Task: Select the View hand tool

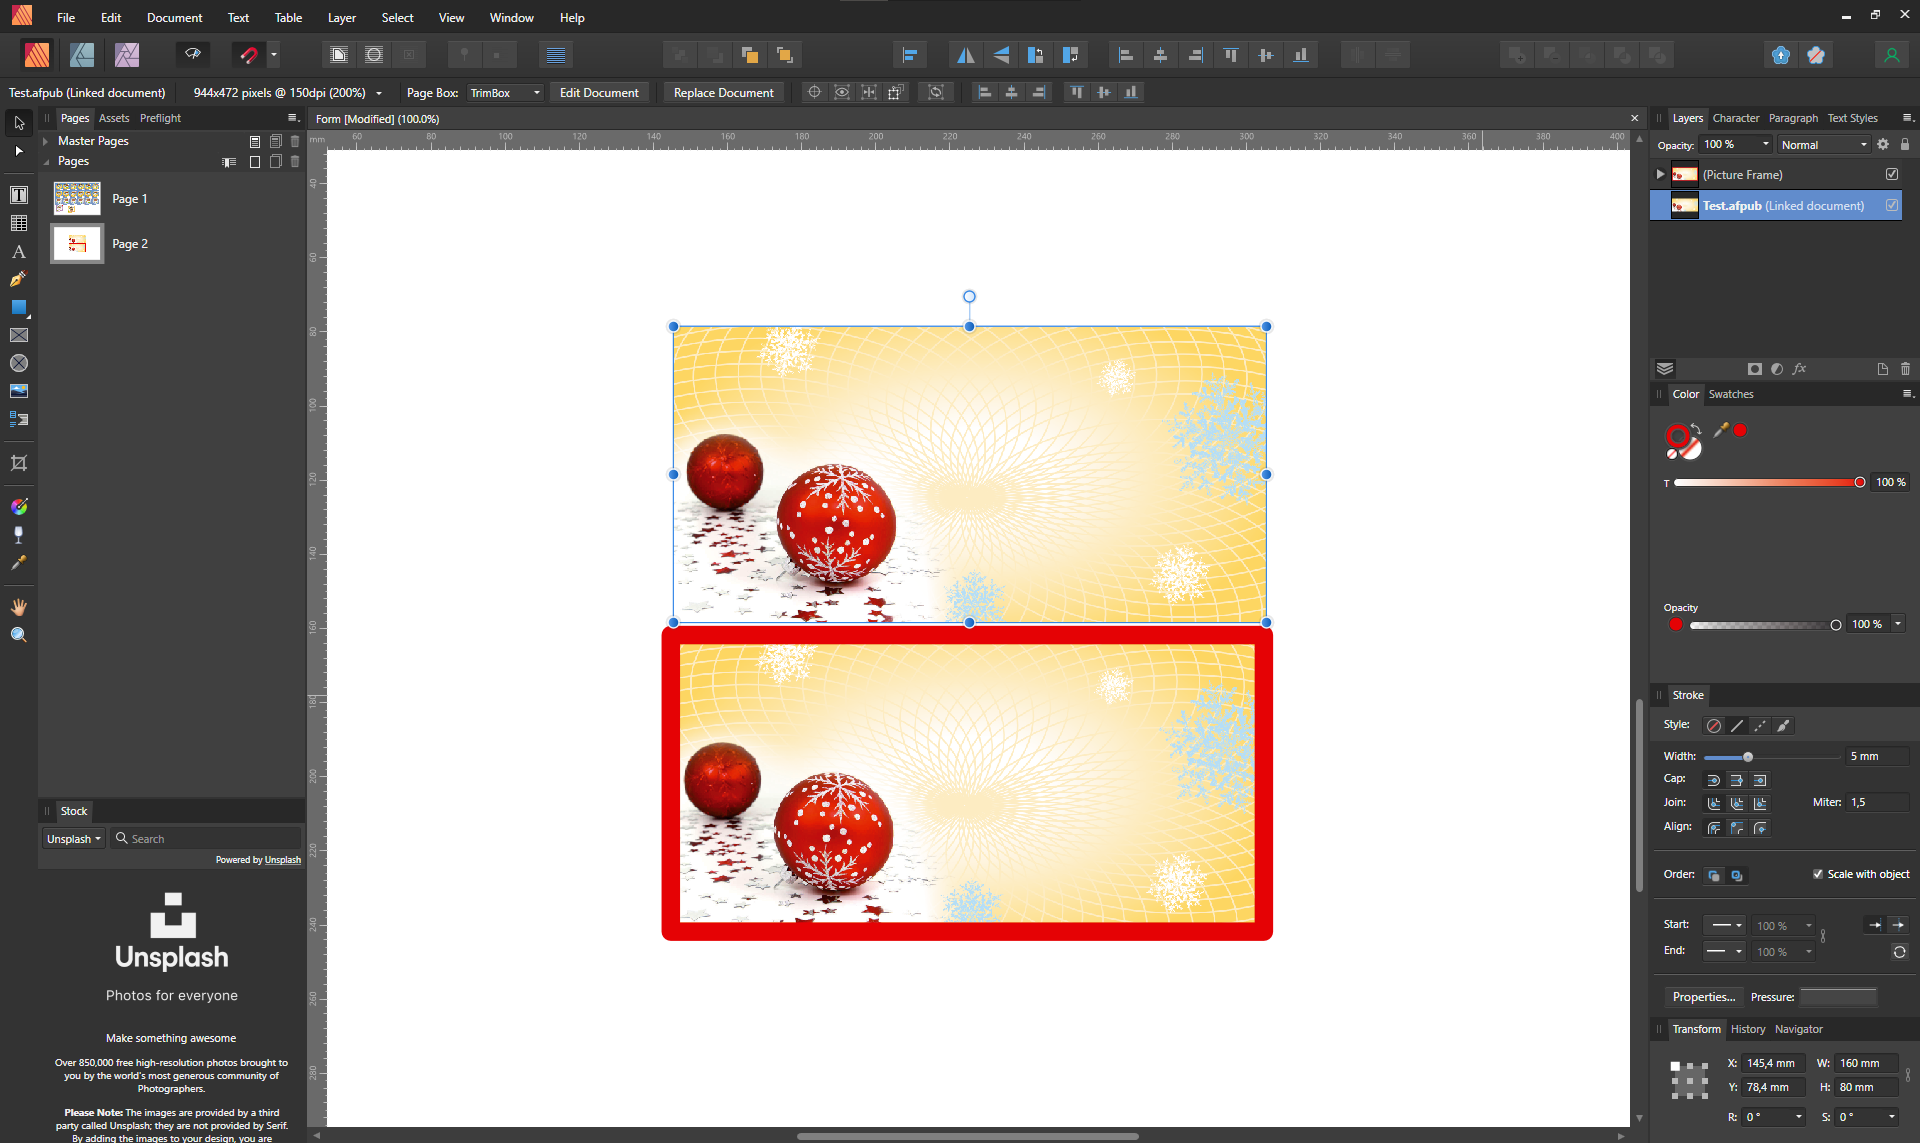Action: (19, 607)
